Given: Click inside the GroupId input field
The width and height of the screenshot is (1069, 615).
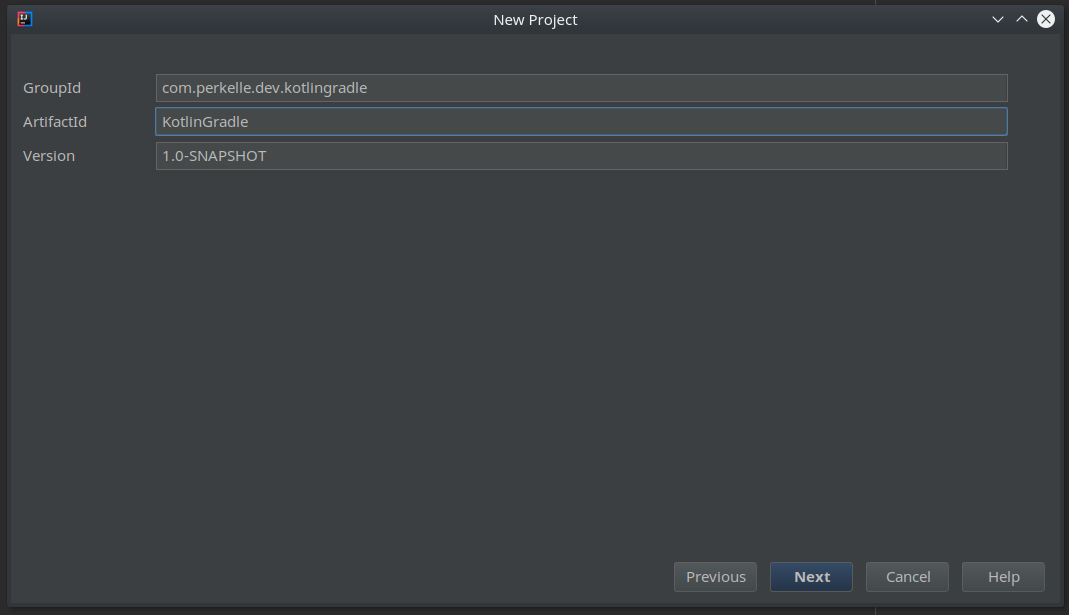Looking at the screenshot, I should tap(580, 88).
